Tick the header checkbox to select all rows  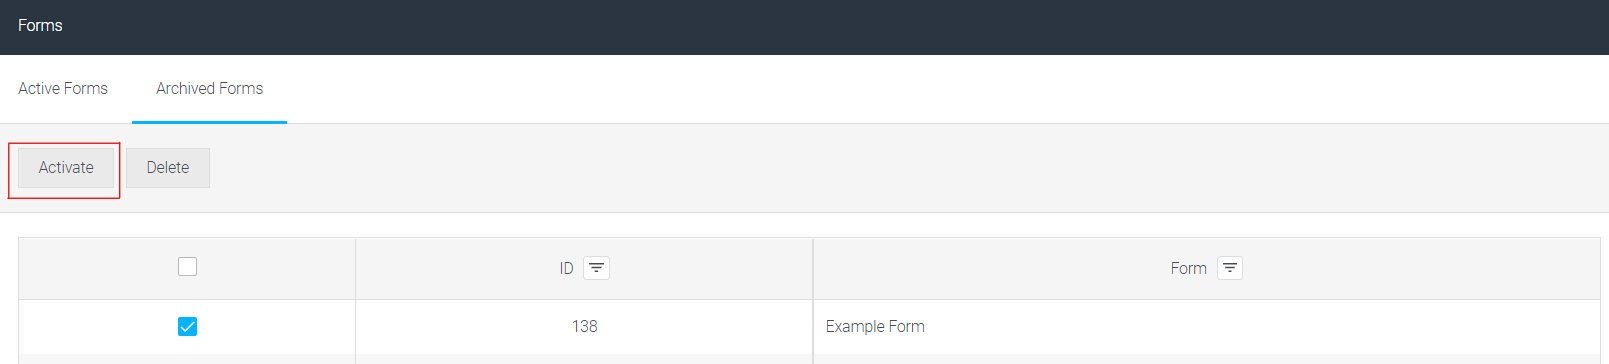click(x=187, y=266)
